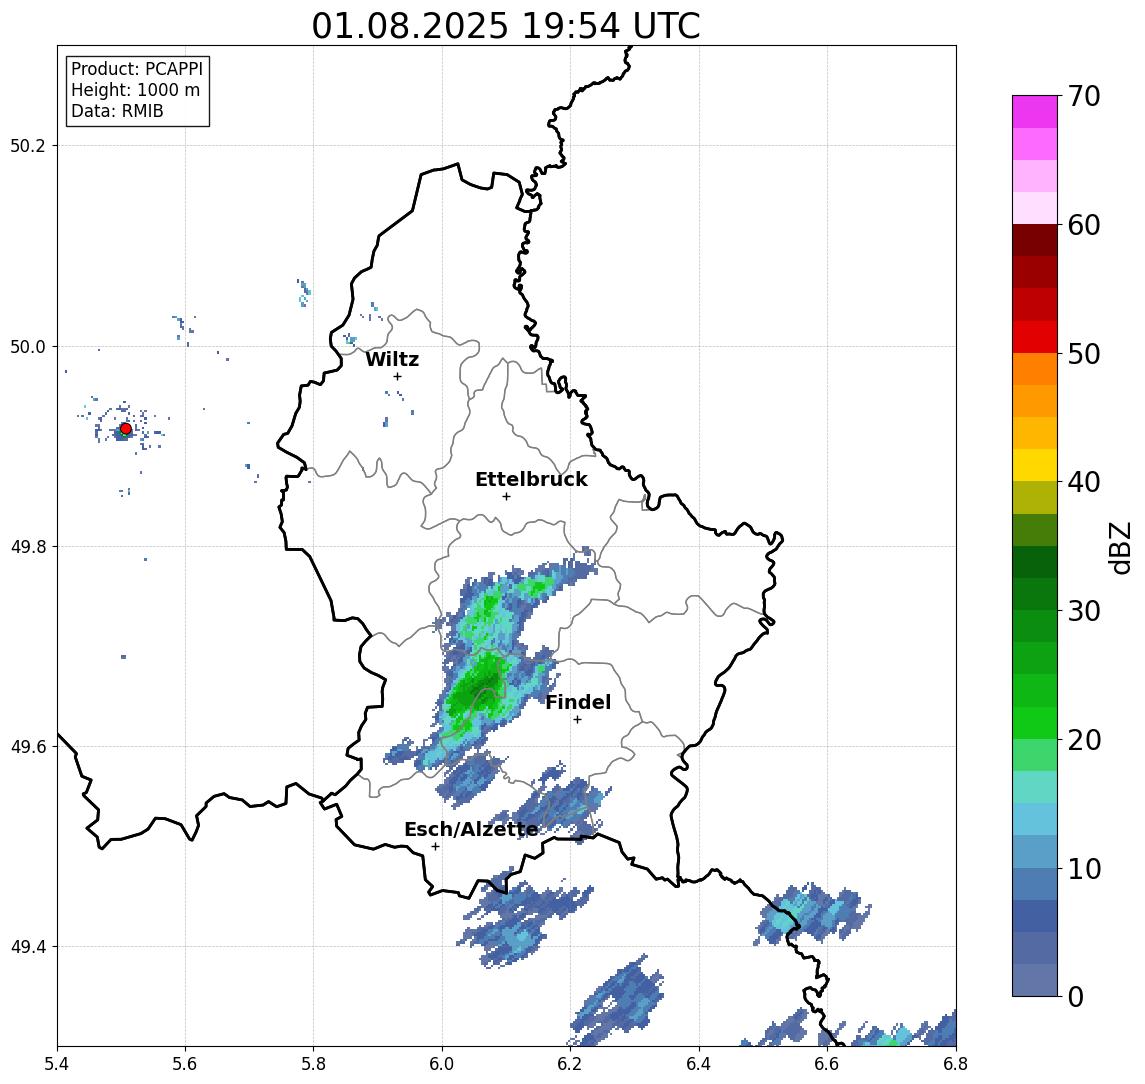The width and height of the screenshot is (1145, 1084).
Task: Click the 'Findel' city label
Action: click(x=578, y=702)
